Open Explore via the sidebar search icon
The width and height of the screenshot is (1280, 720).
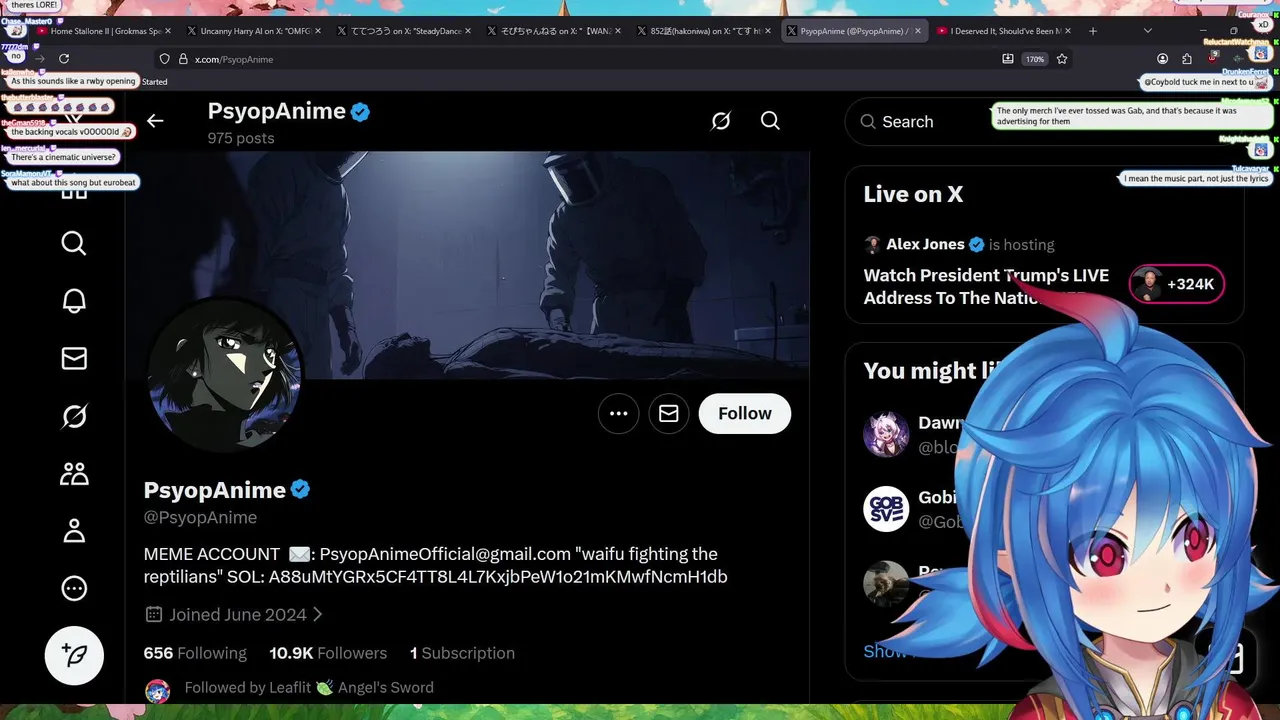[x=74, y=243]
